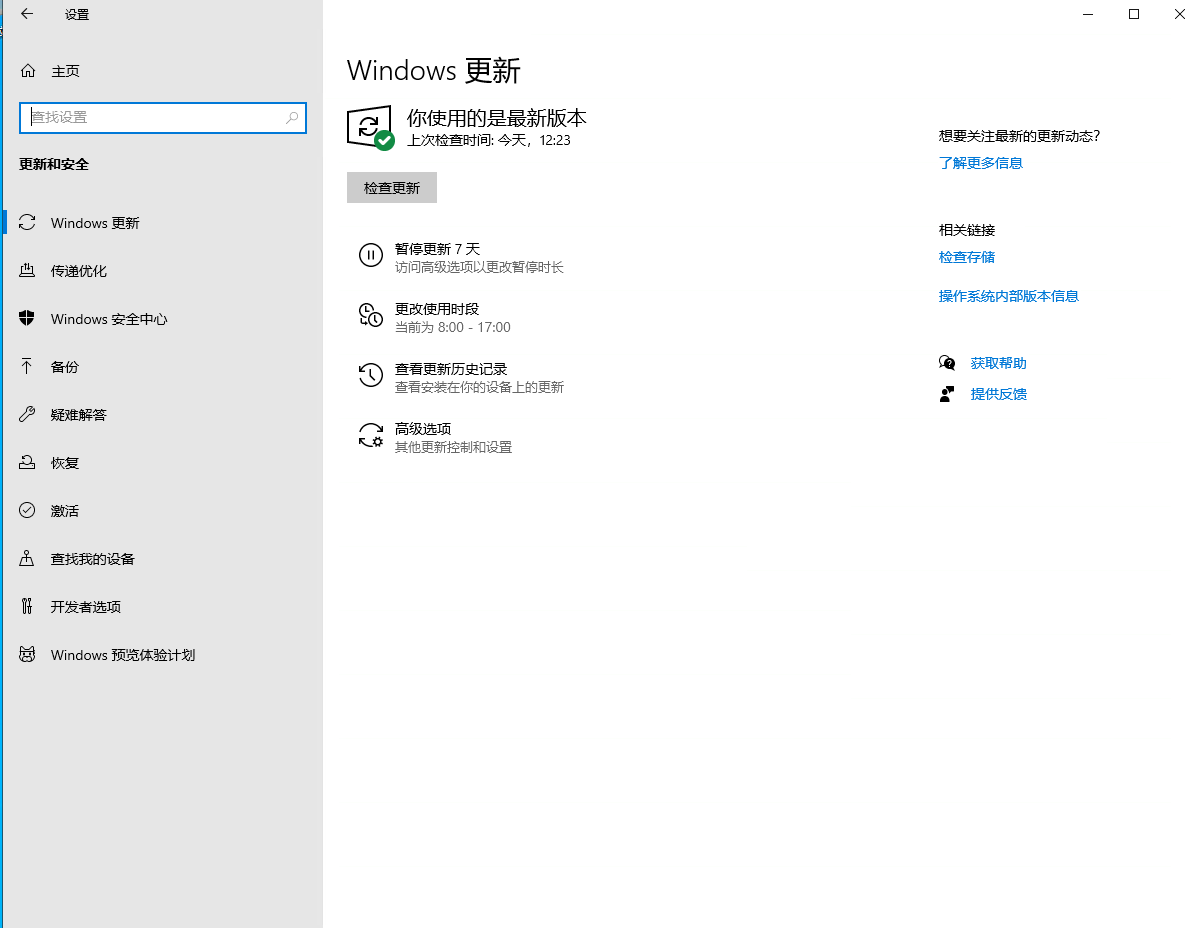1202x928 pixels.
Task: Maximize the 设置 window
Action: coord(1134,14)
